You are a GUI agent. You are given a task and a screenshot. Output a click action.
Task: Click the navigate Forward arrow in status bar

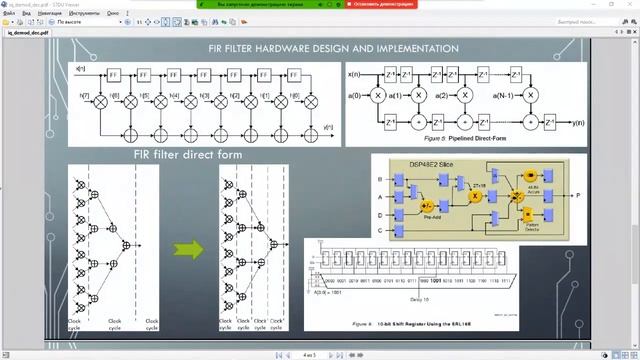click(361, 356)
